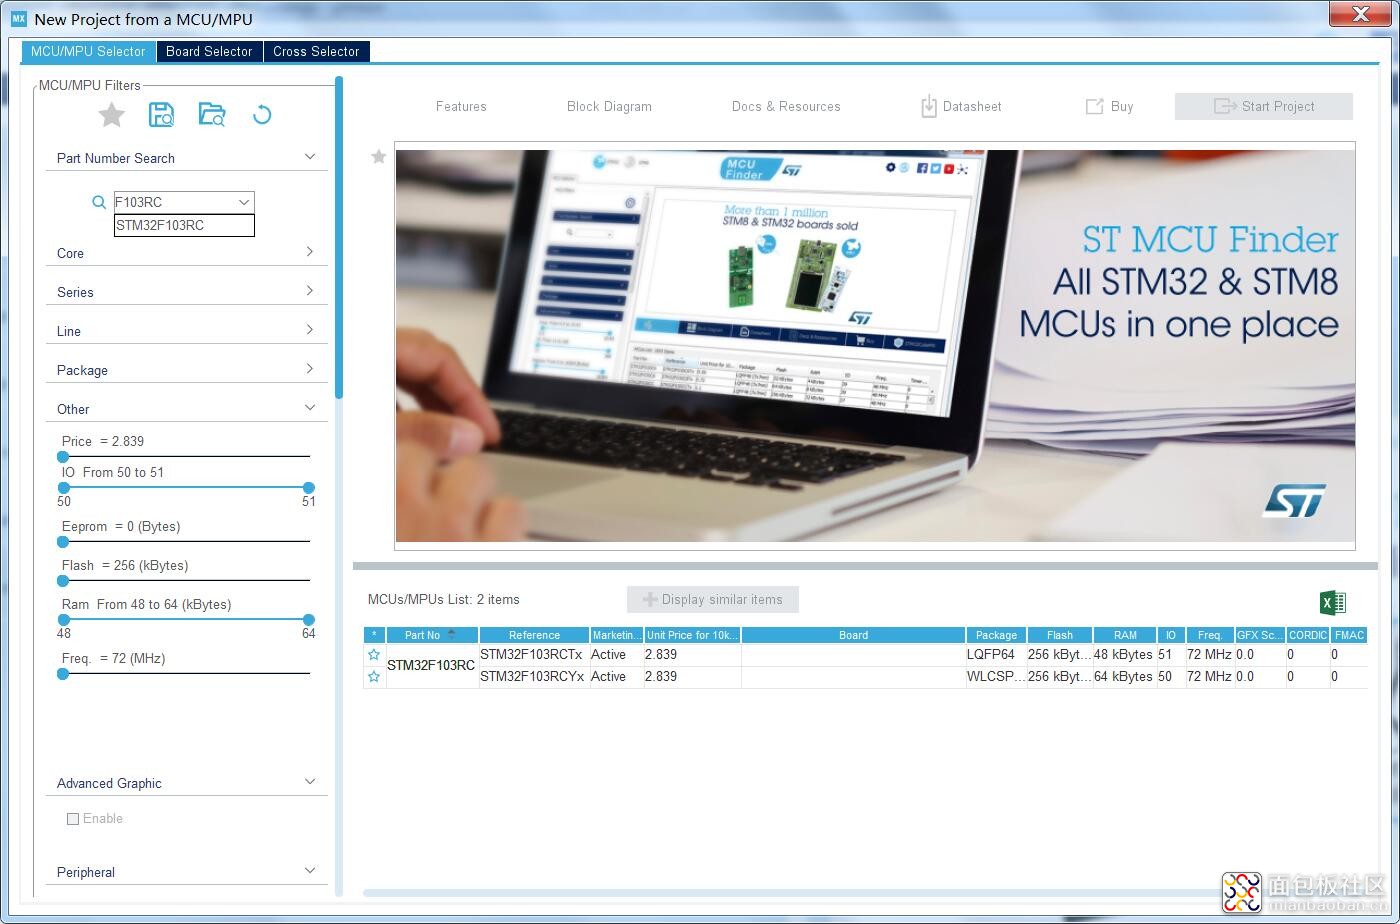The image size is (1400, 924).
Task: Favorite the STM32F103RCYx row star
Action: tap(374, 677)
